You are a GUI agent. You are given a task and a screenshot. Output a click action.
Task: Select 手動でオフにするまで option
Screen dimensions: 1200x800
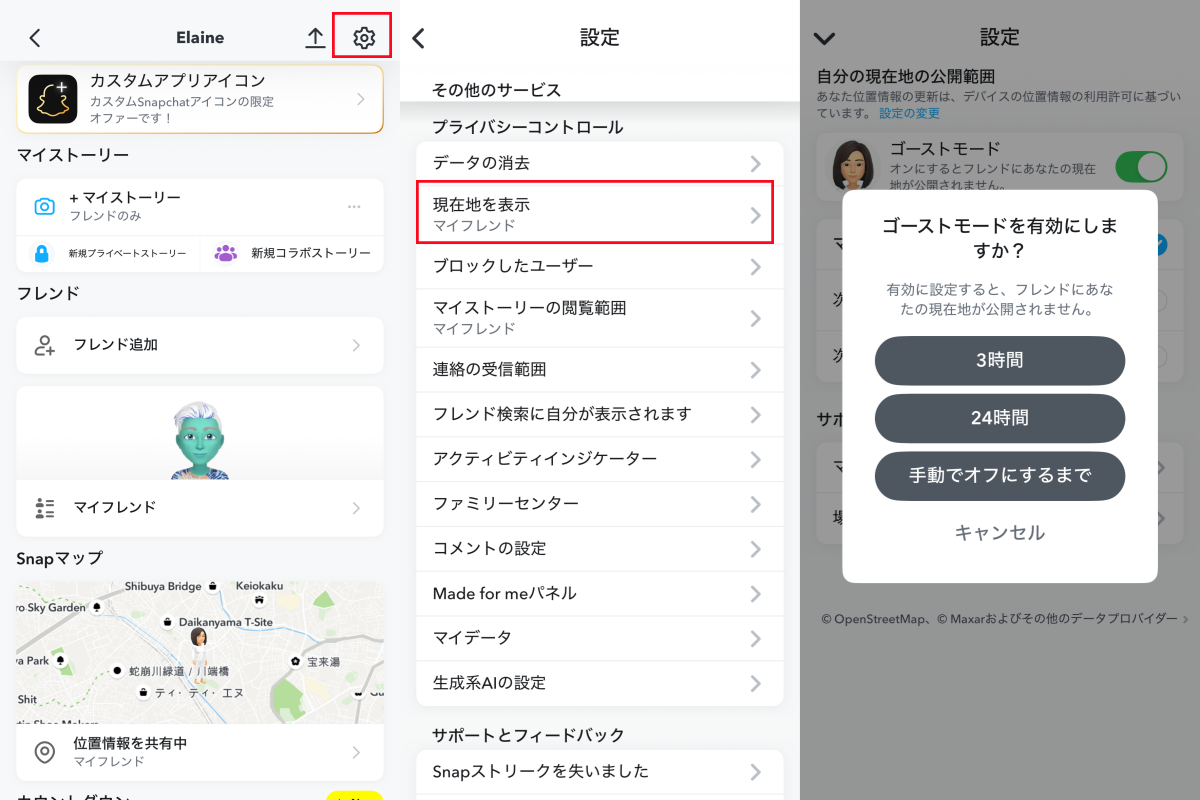[x=999, y=476]
